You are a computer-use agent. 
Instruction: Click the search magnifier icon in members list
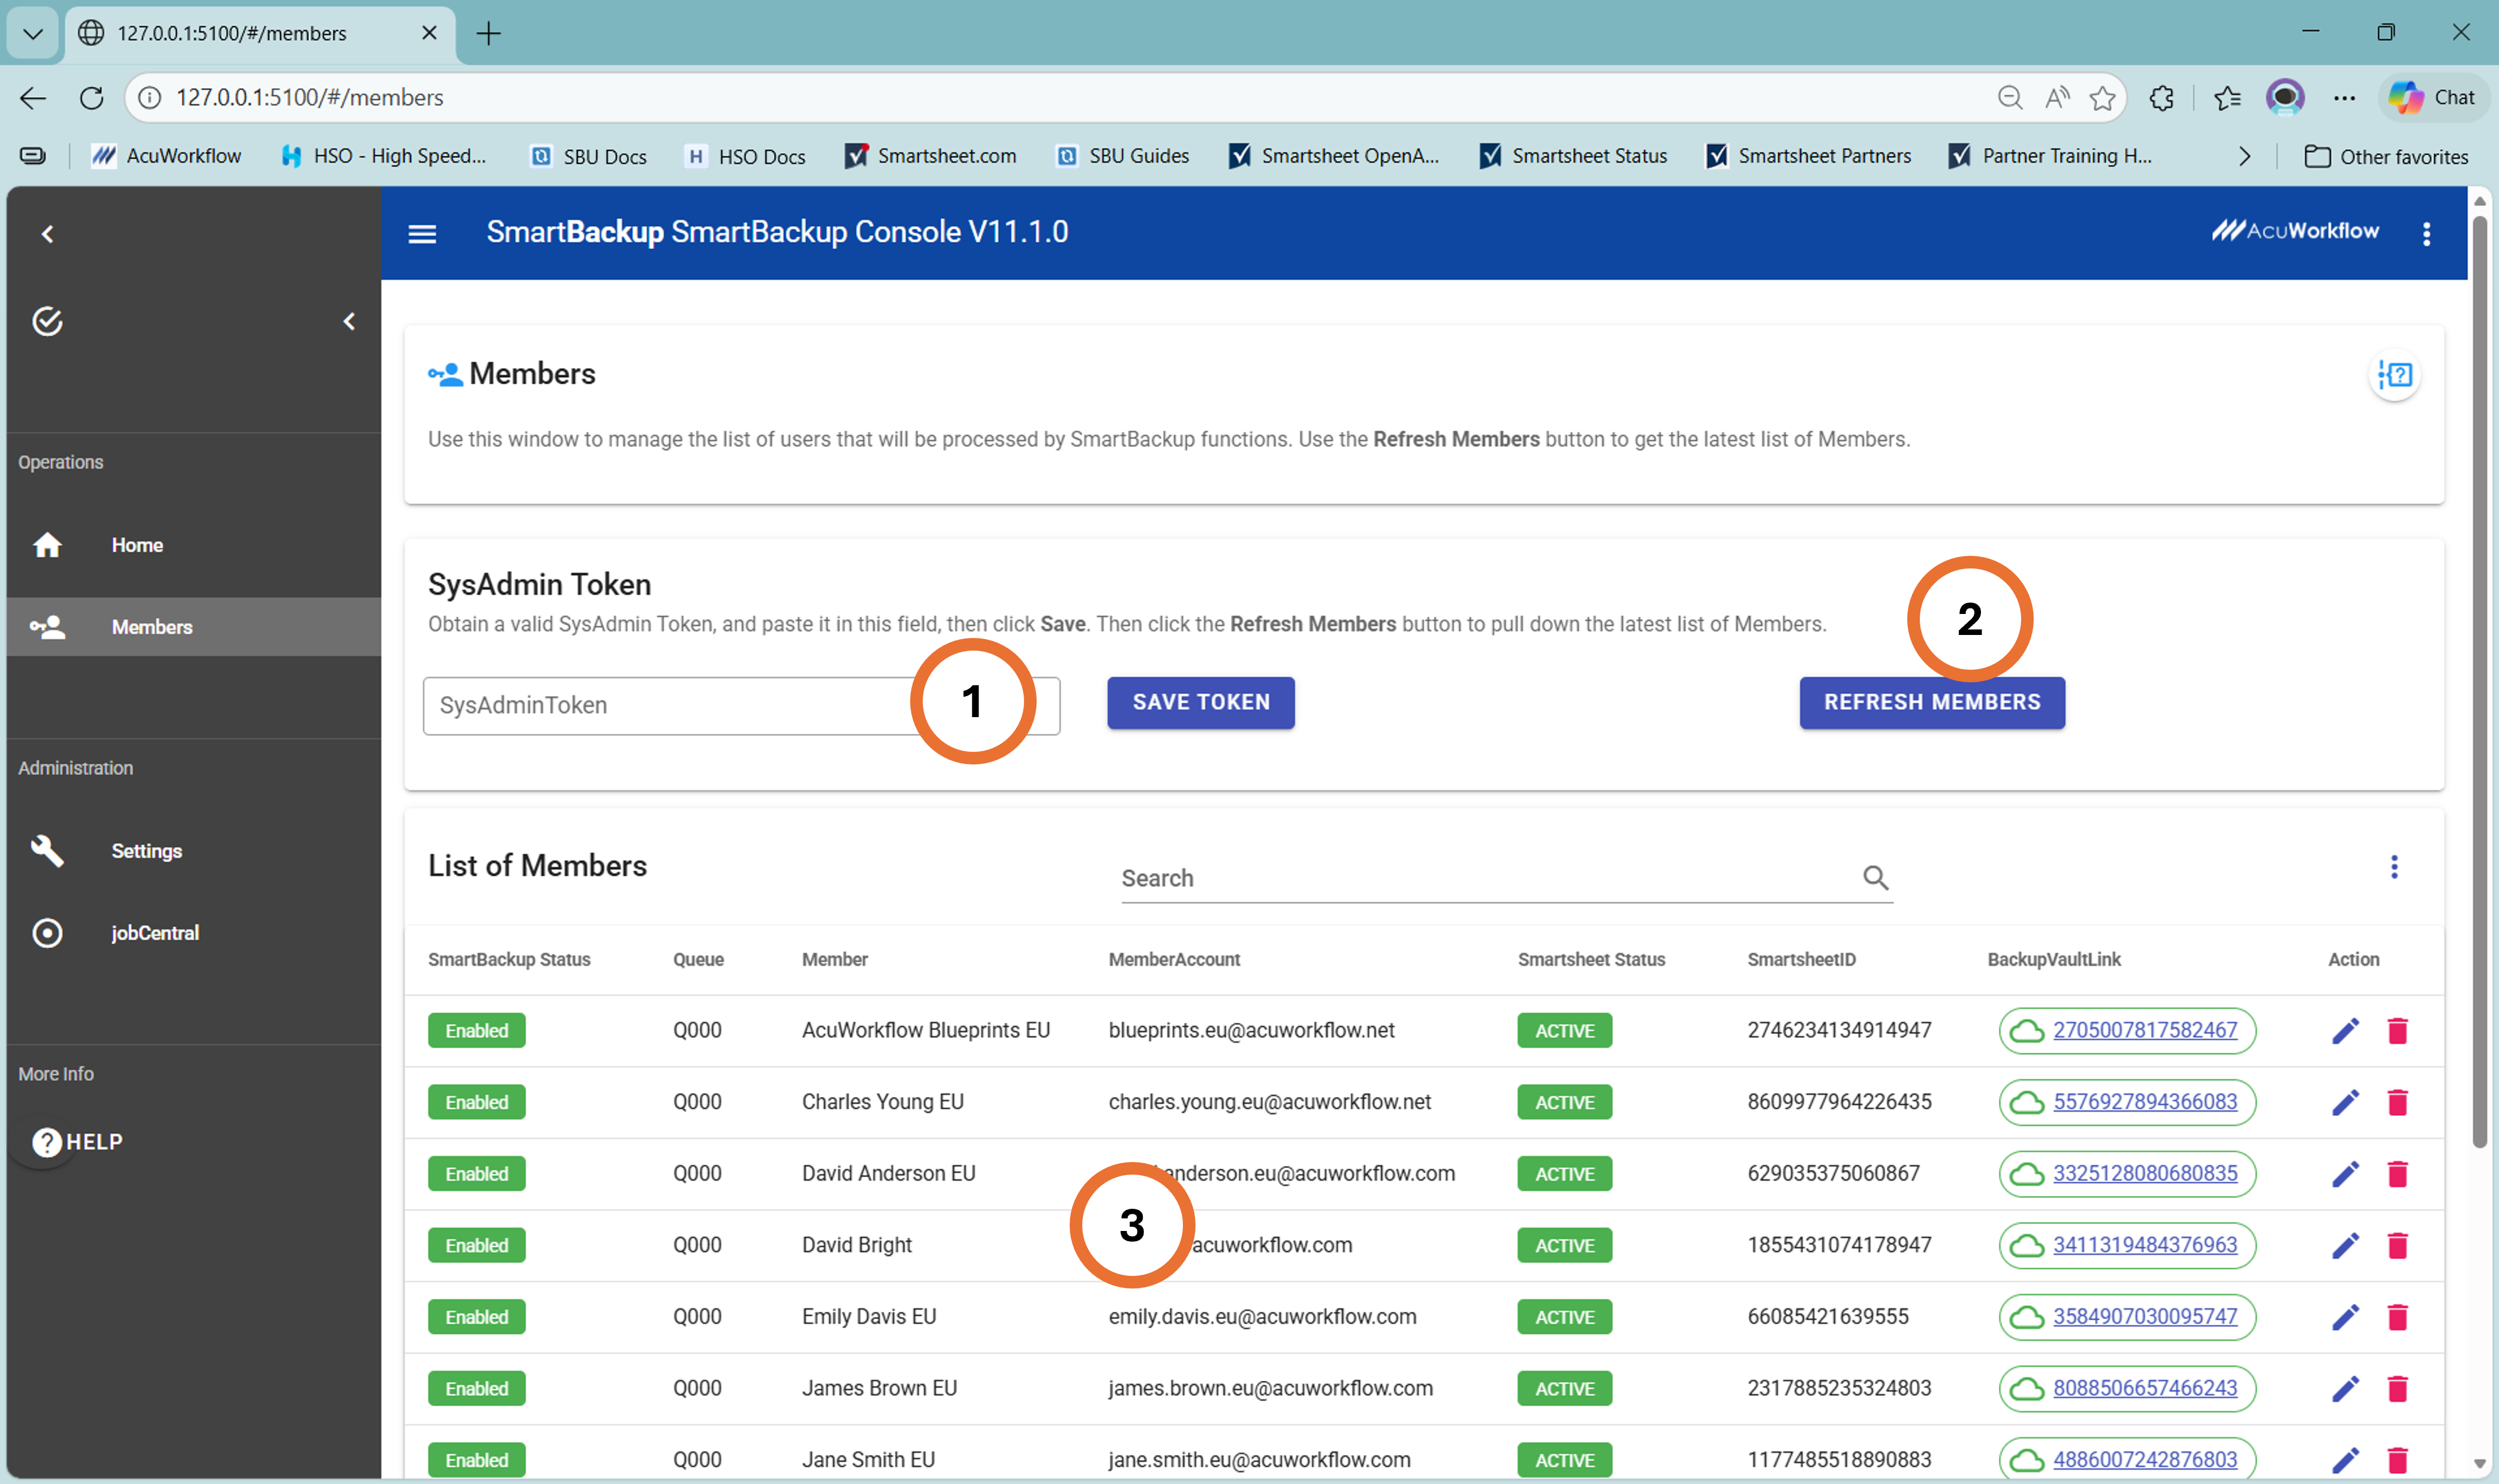[1875, 877]
